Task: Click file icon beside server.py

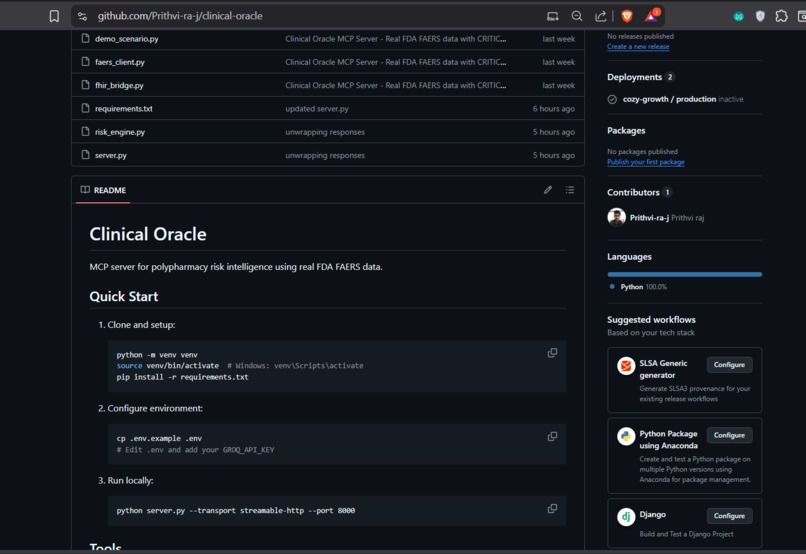Action: tap(85, 155)
